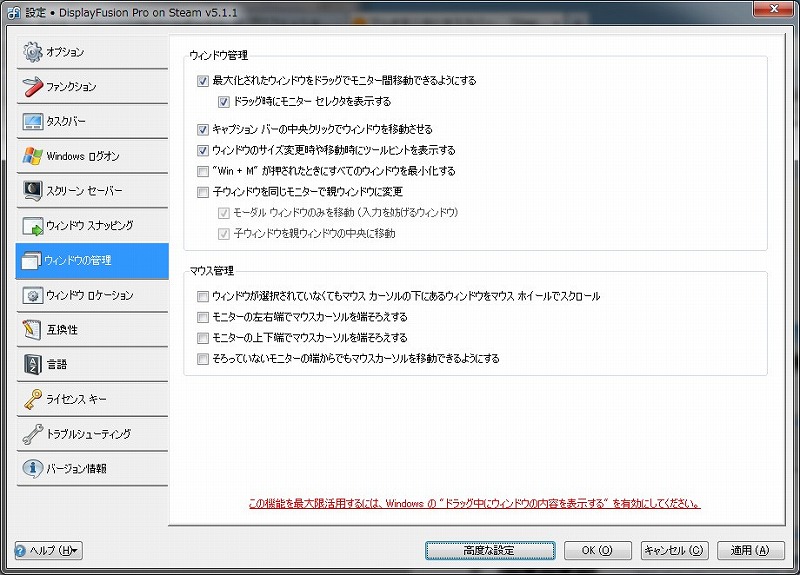The image size is (800, 575).
Task: Click the moon screen icon for スクリーン セーバー
Action: [x=33, y=190]
